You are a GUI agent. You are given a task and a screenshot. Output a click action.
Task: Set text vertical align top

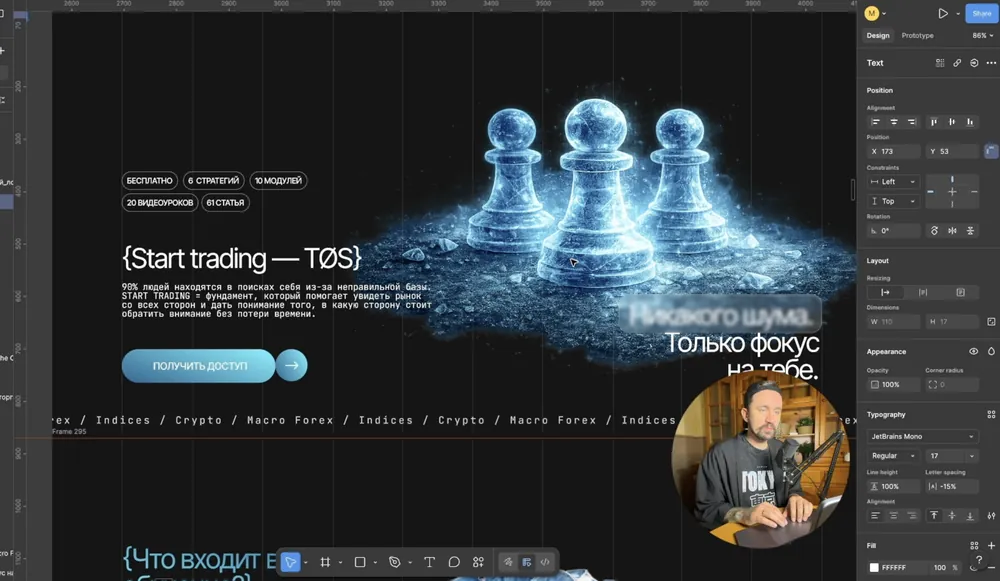coord(934,515)
